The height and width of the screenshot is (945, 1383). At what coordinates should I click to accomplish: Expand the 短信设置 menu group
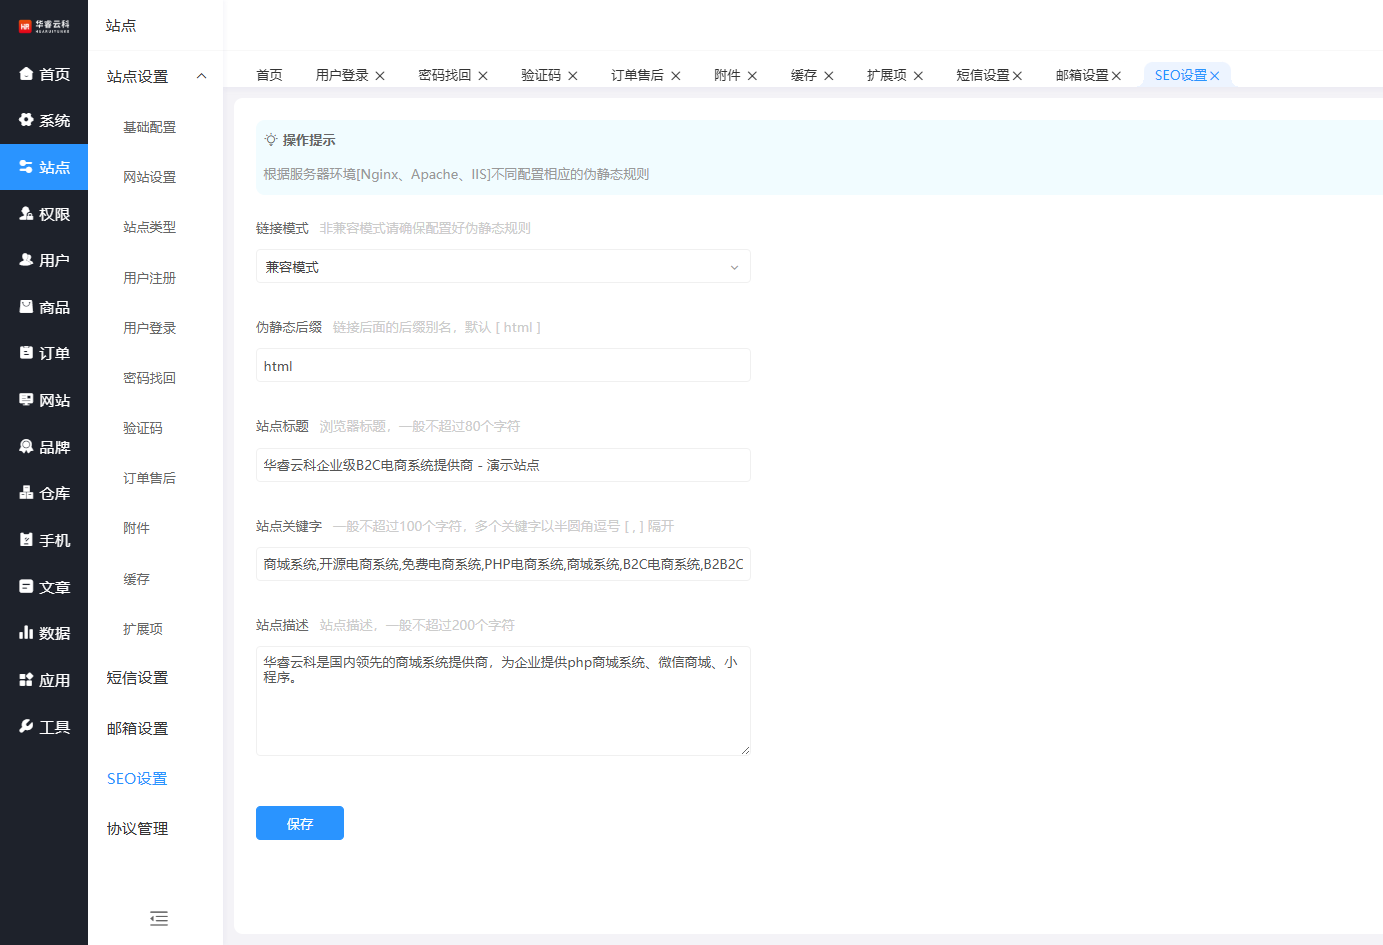pos(138,678)
